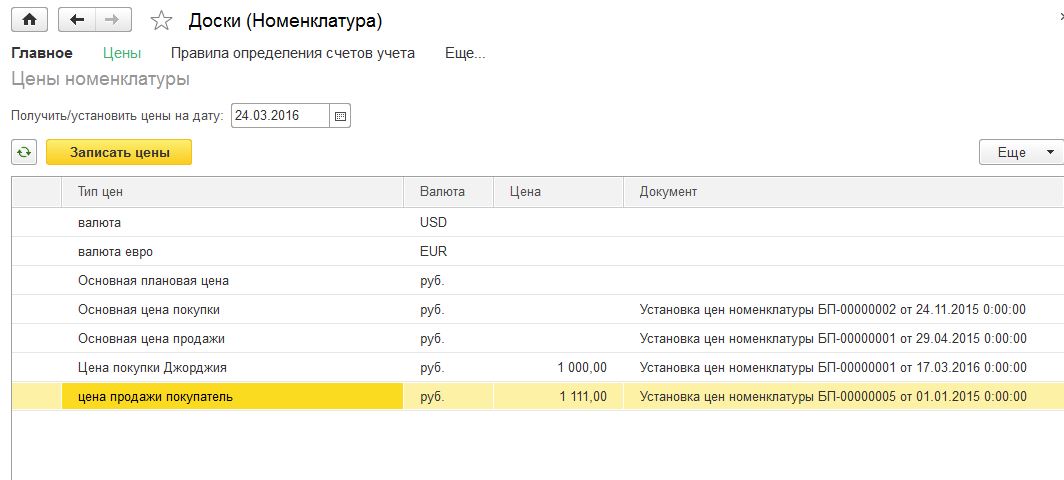Select the Цена покупки Джорджия row

(153, 367)
